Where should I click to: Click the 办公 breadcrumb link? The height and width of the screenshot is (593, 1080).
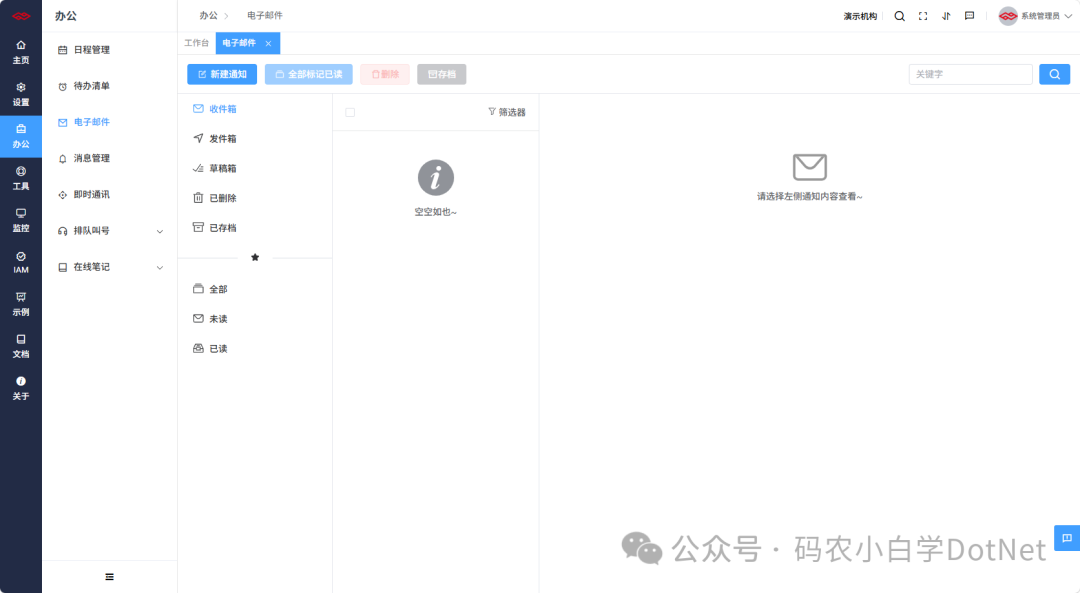[208, 15]
